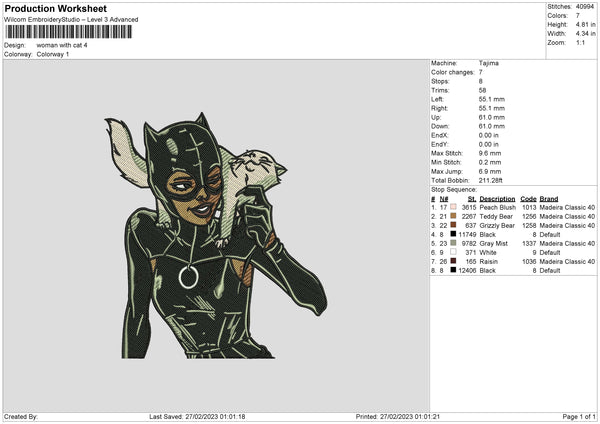The width and height of the screenshot is (600, 424).
Task: Click the 'Down:' label
Action: click(440, 126)
